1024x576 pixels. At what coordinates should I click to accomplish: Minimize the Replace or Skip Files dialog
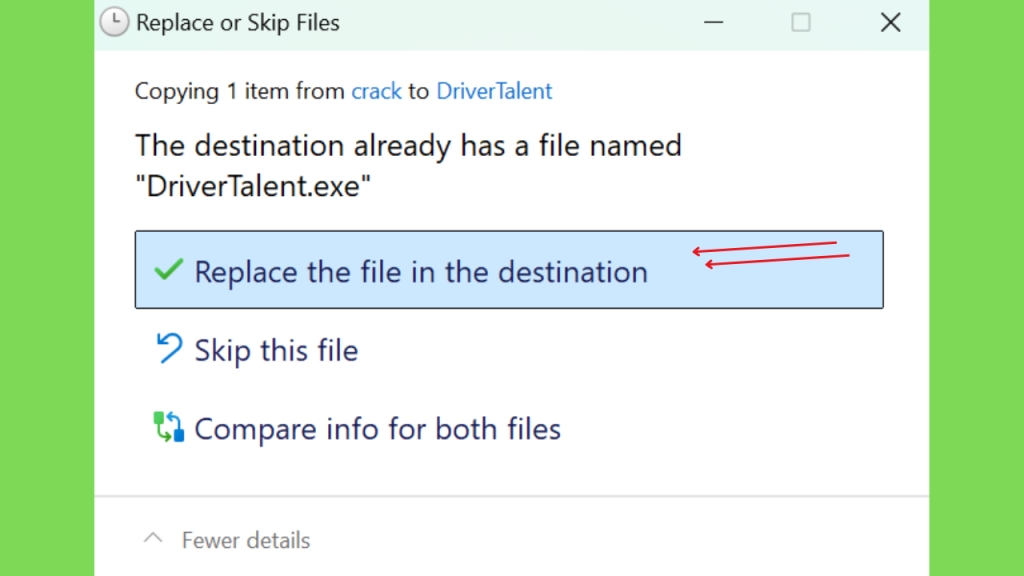714,22
